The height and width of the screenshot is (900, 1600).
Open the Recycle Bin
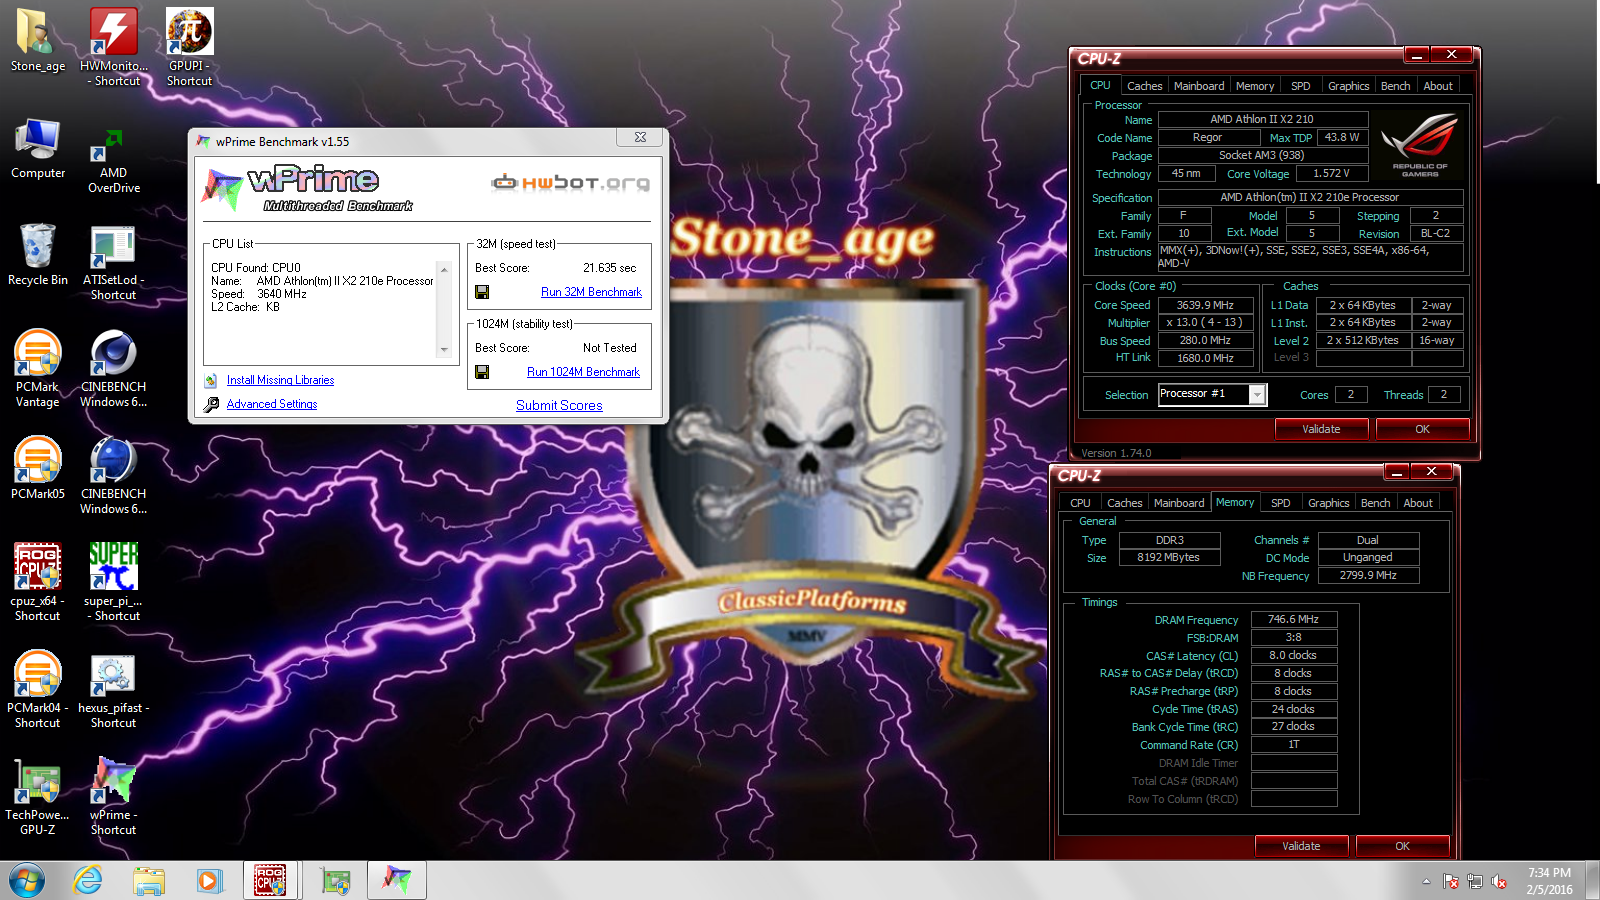(x=38, y=255)
